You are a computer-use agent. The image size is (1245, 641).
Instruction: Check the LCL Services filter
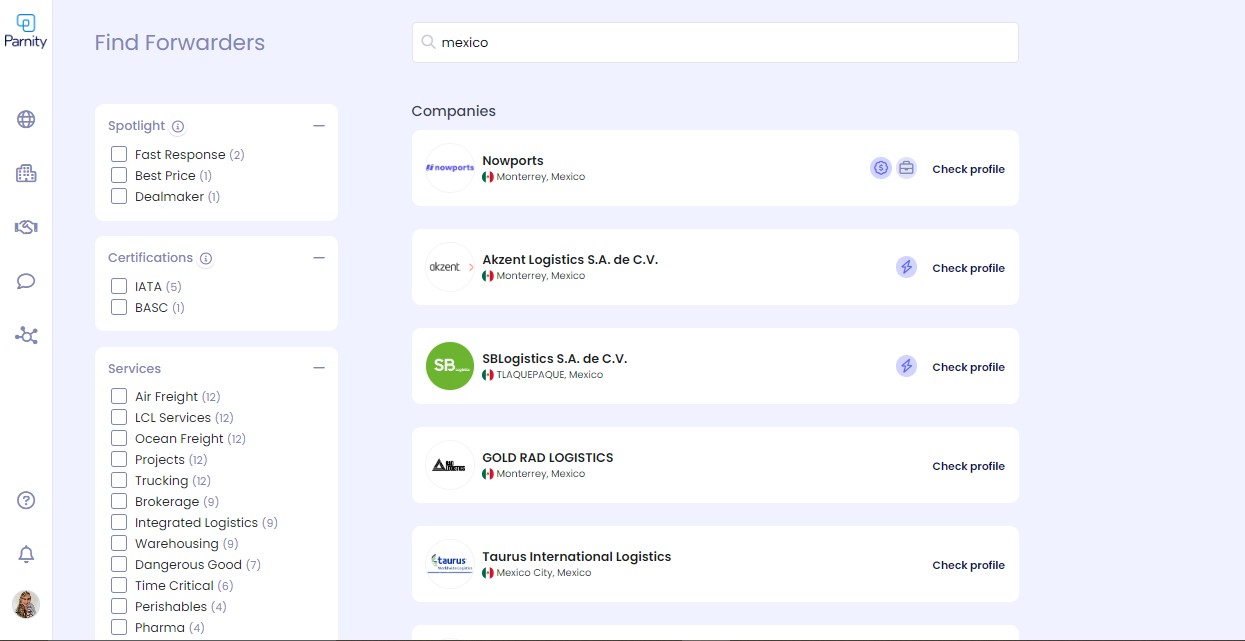pyautogui.click(x=119, y=417)
